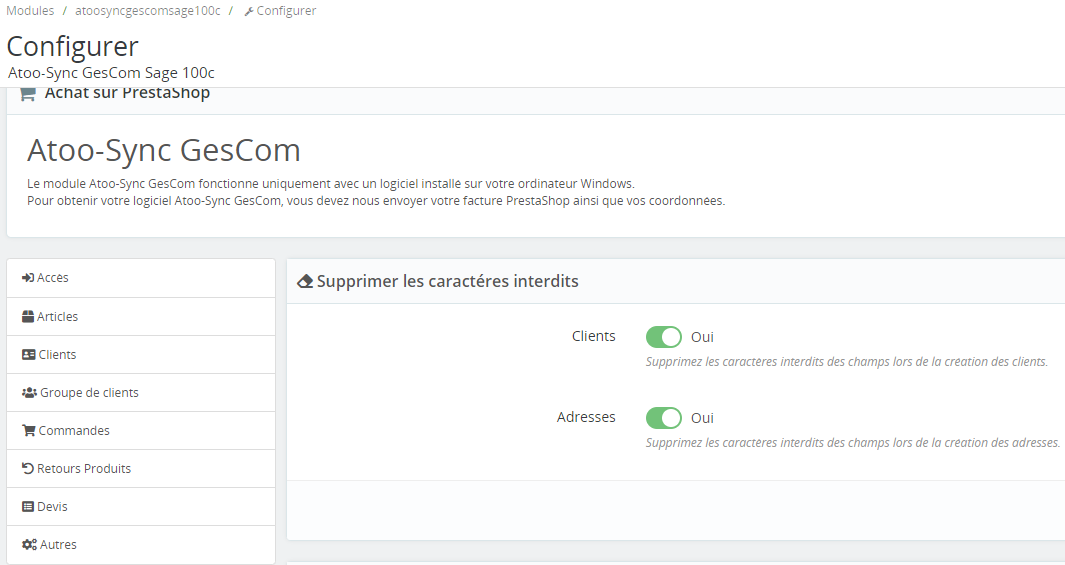Click the text about facture PrestaShop
This screenshot has height=565, width=1065.
[376, 201]
